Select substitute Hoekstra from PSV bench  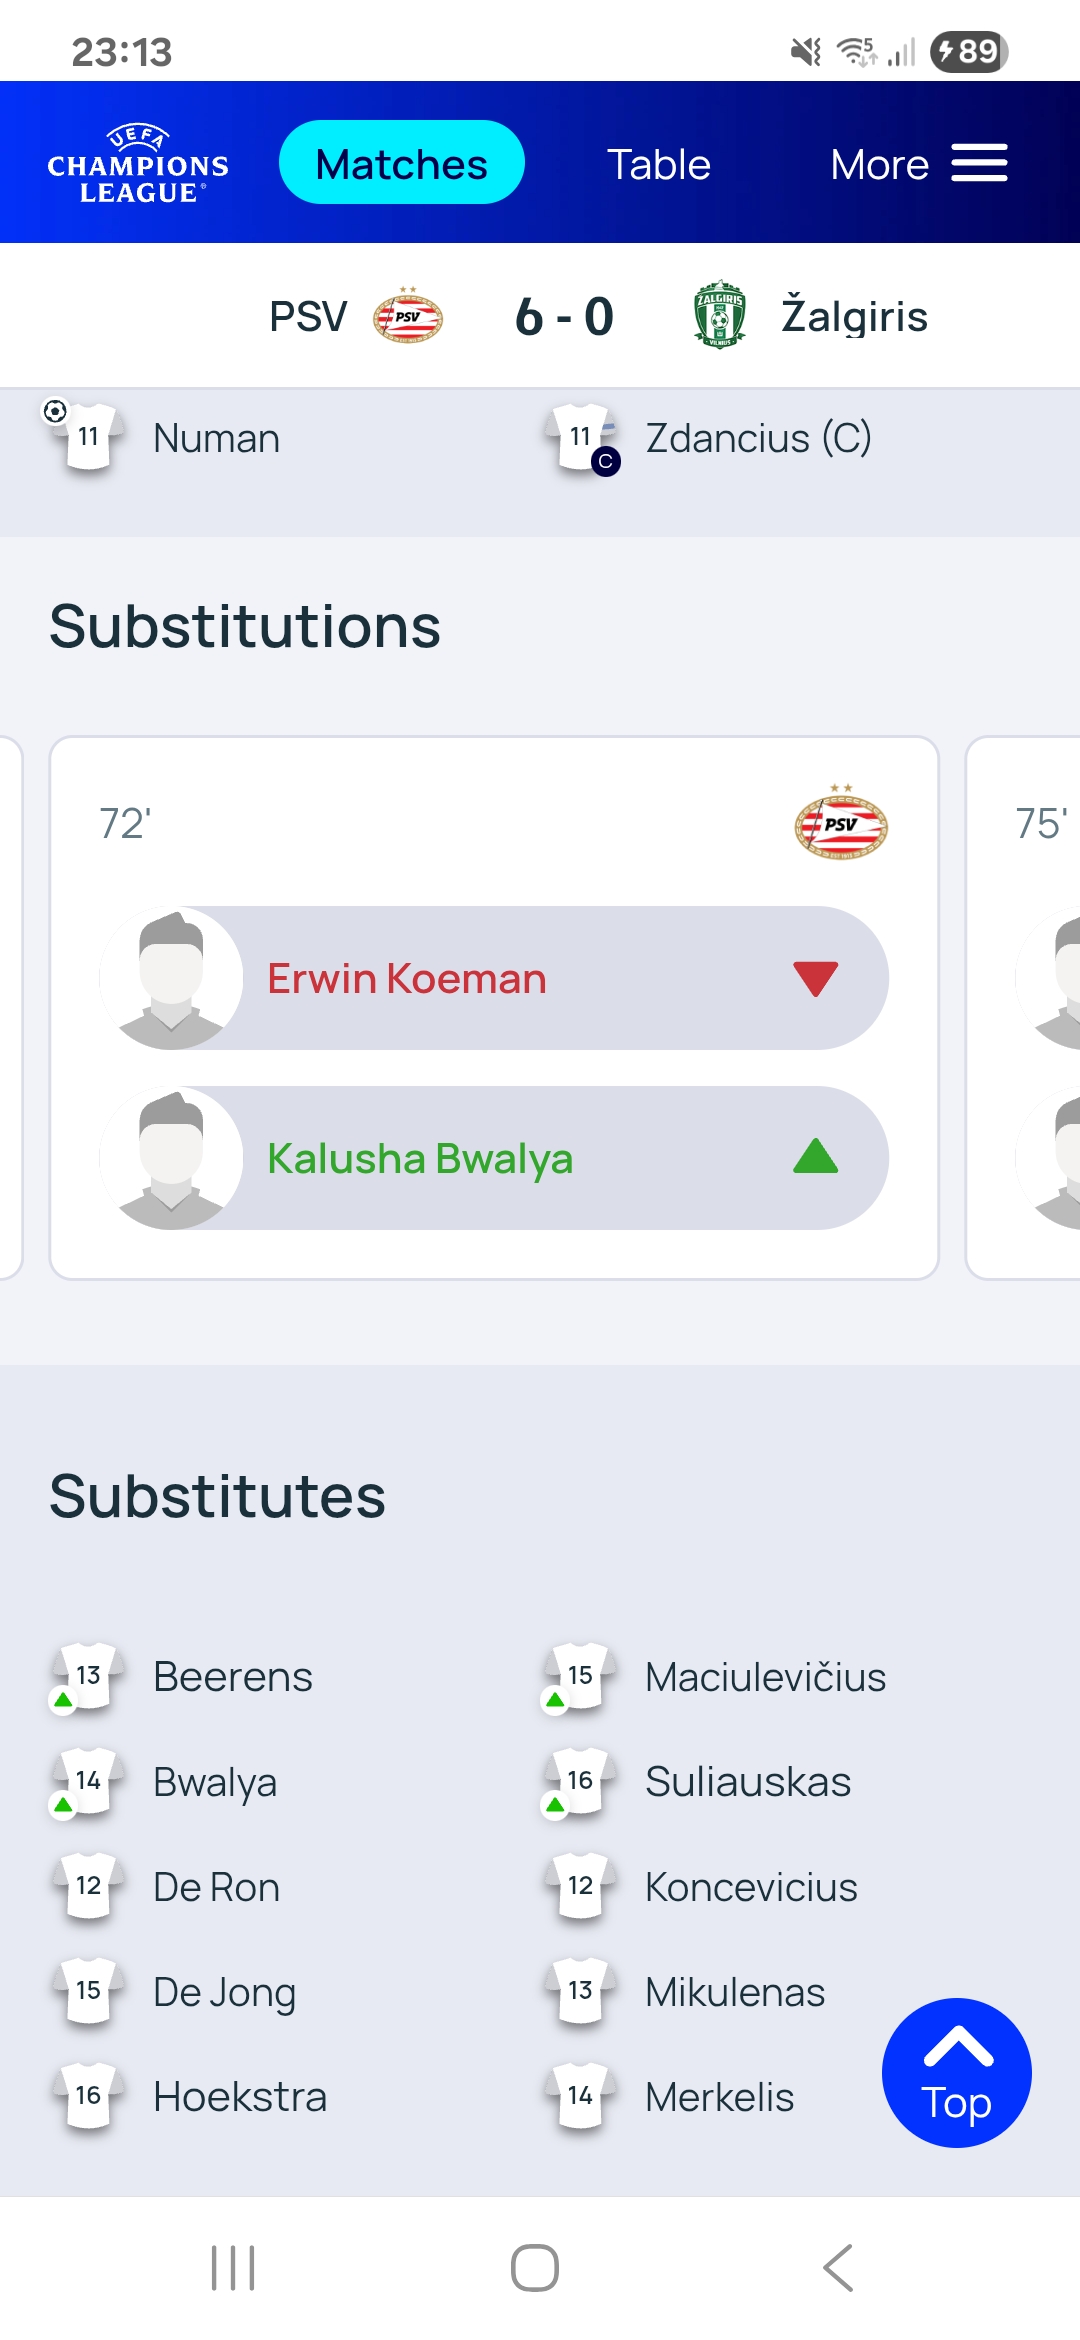(239, 2097)
